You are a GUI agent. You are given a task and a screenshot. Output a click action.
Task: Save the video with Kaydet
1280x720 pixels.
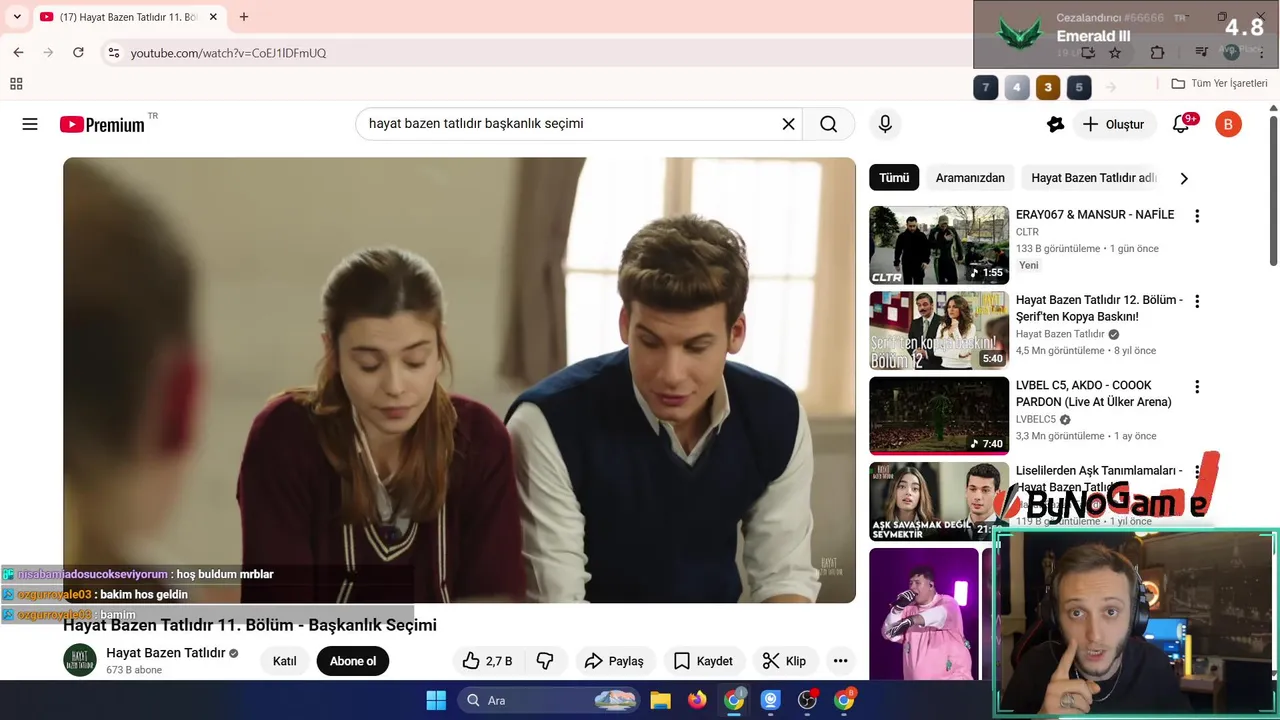click(x=703, y=661)
